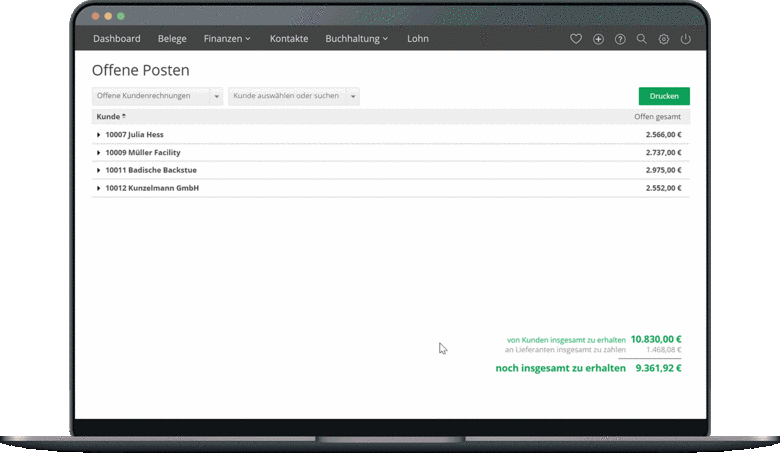The image size is (780, 476).
Task: Open the settings gear icon
Action: [x=664, y=39]
